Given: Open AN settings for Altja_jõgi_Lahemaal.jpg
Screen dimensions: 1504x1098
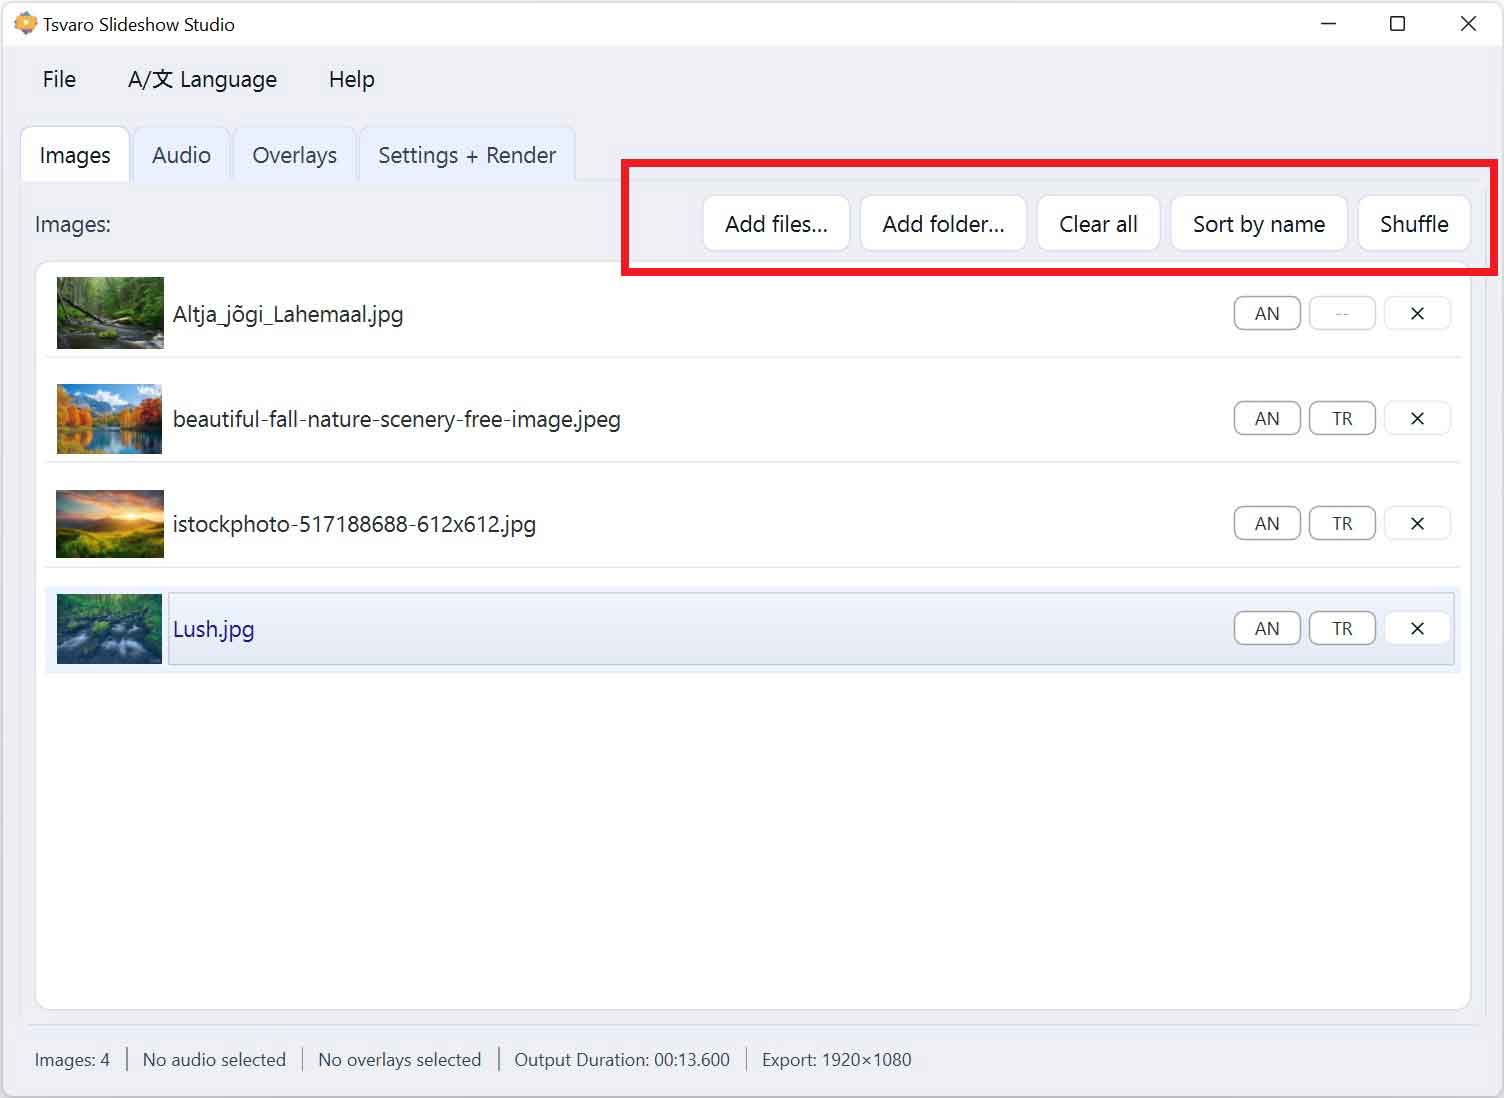Looking at the screenshot, I should click(x=1267, y=314).
